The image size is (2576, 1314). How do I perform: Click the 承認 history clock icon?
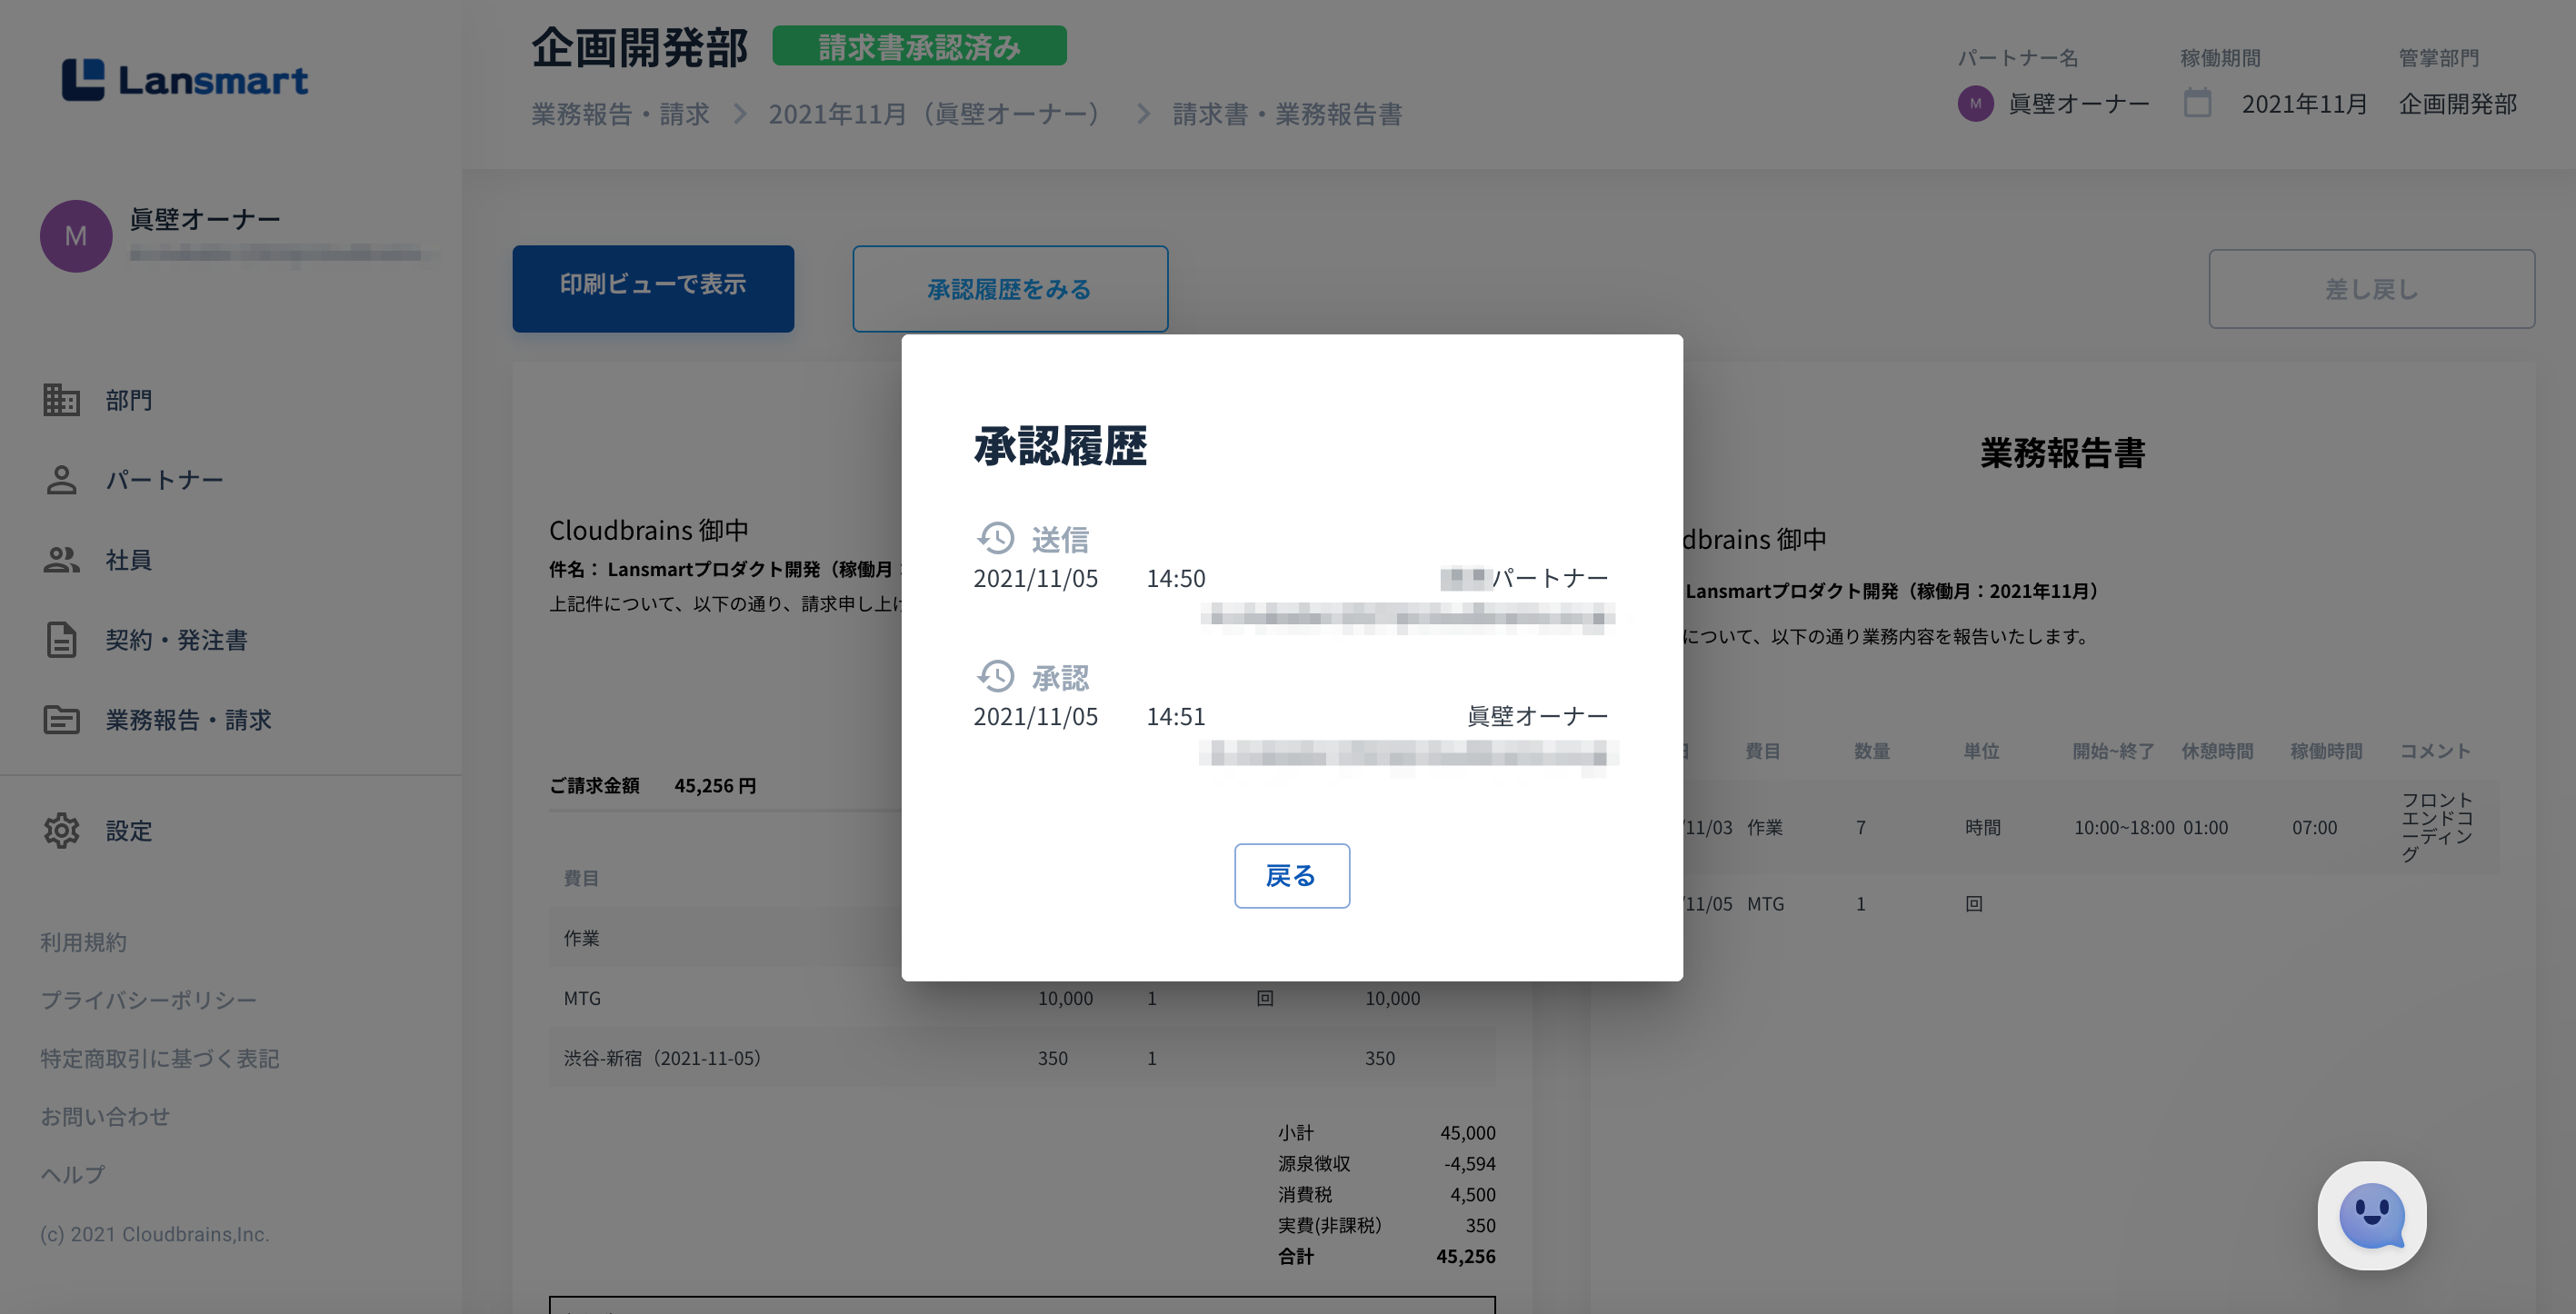[x=996, y=677]
